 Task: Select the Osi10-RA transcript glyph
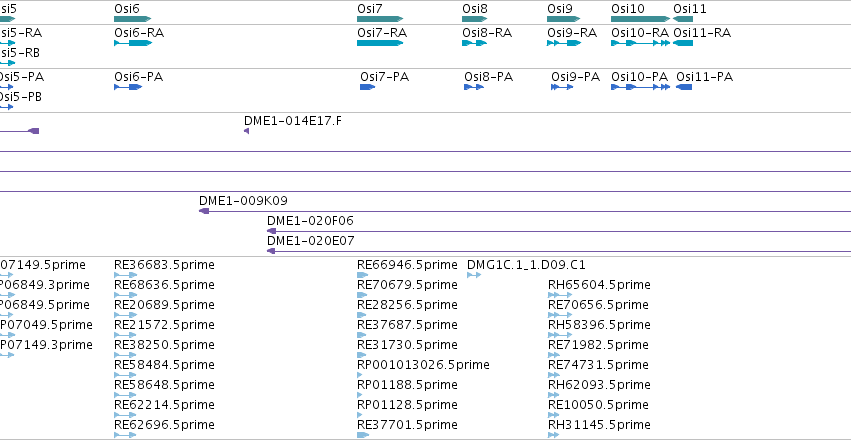click(640, 43)
